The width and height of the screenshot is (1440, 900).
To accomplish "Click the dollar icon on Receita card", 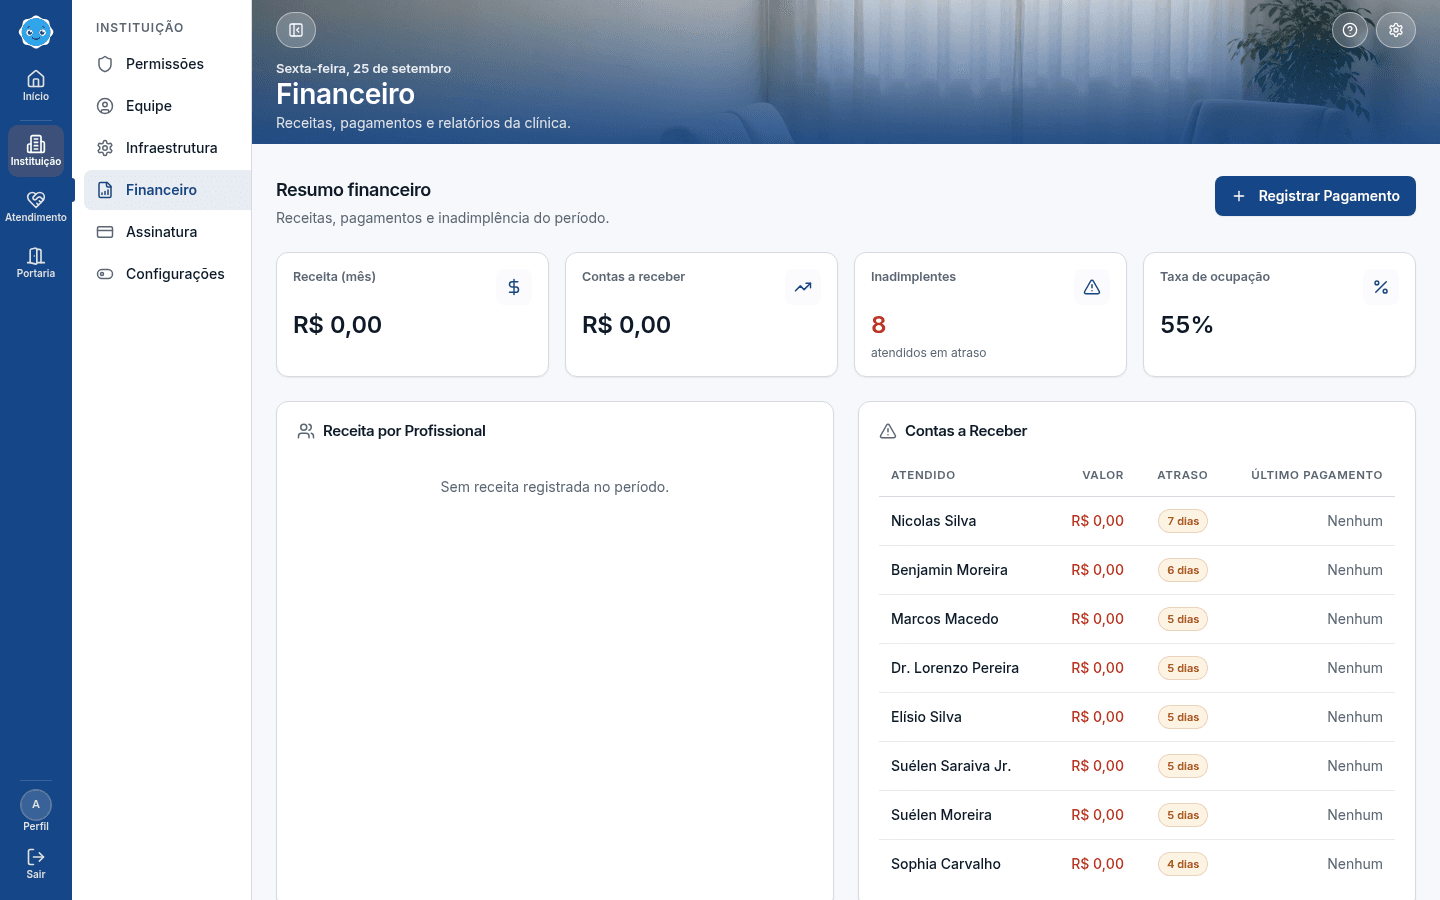I will [514, 287].
